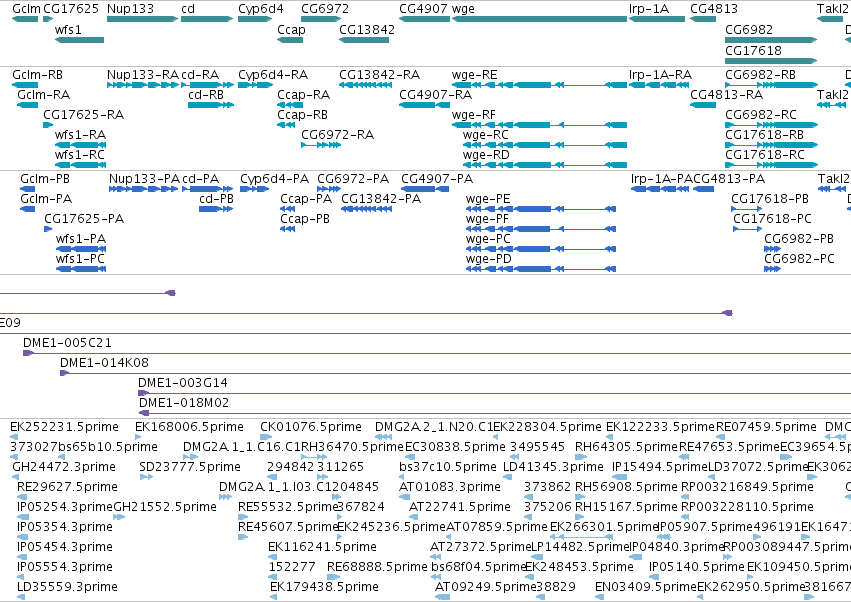Select the CG6972-RA transcript
The image size is (851, 602).
coord(321,145)
